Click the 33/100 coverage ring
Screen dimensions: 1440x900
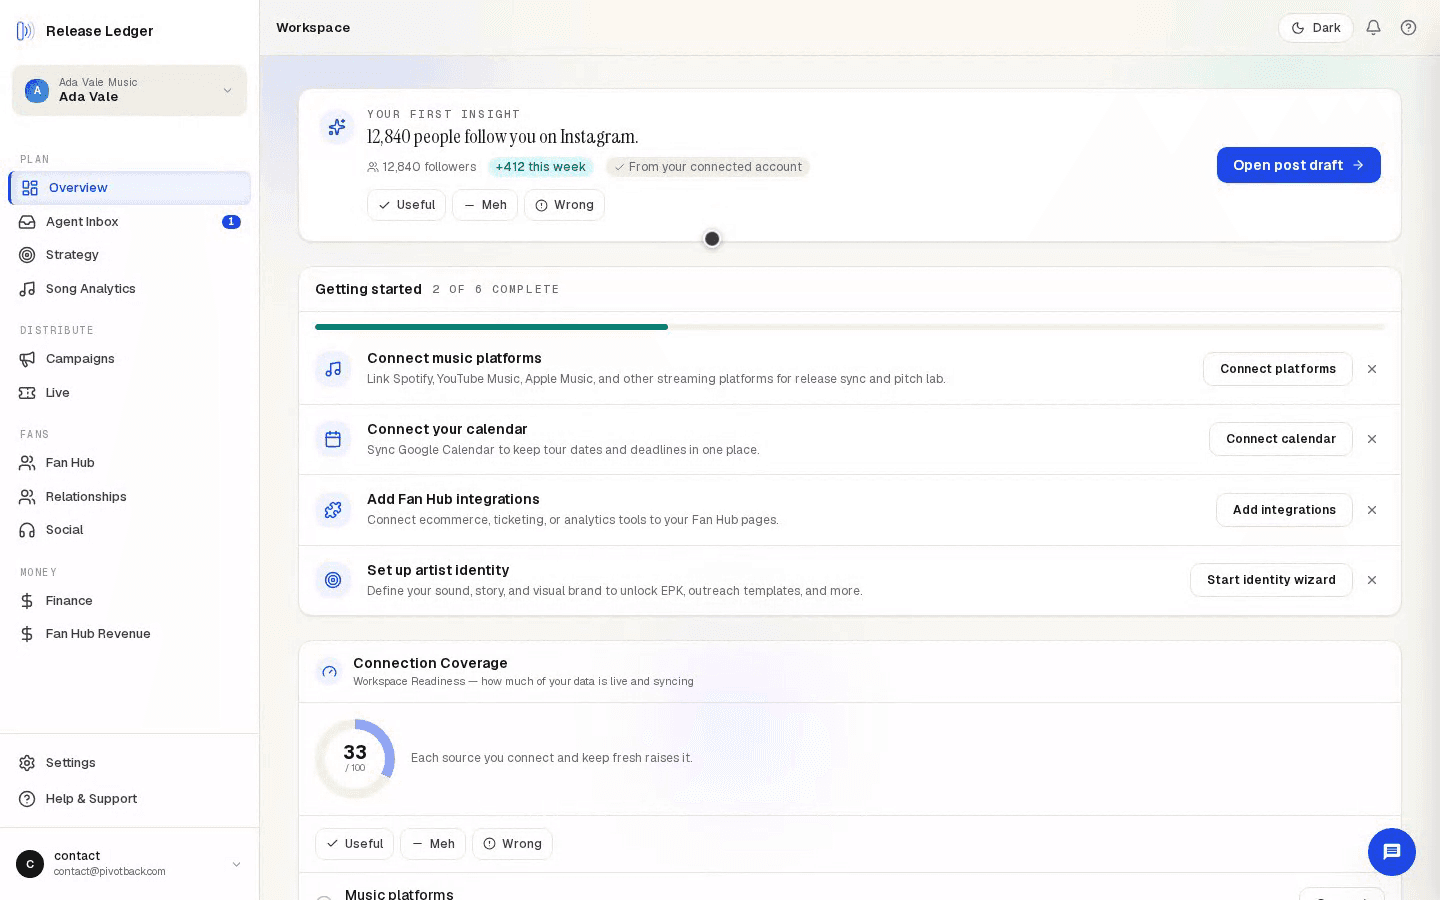355,759
